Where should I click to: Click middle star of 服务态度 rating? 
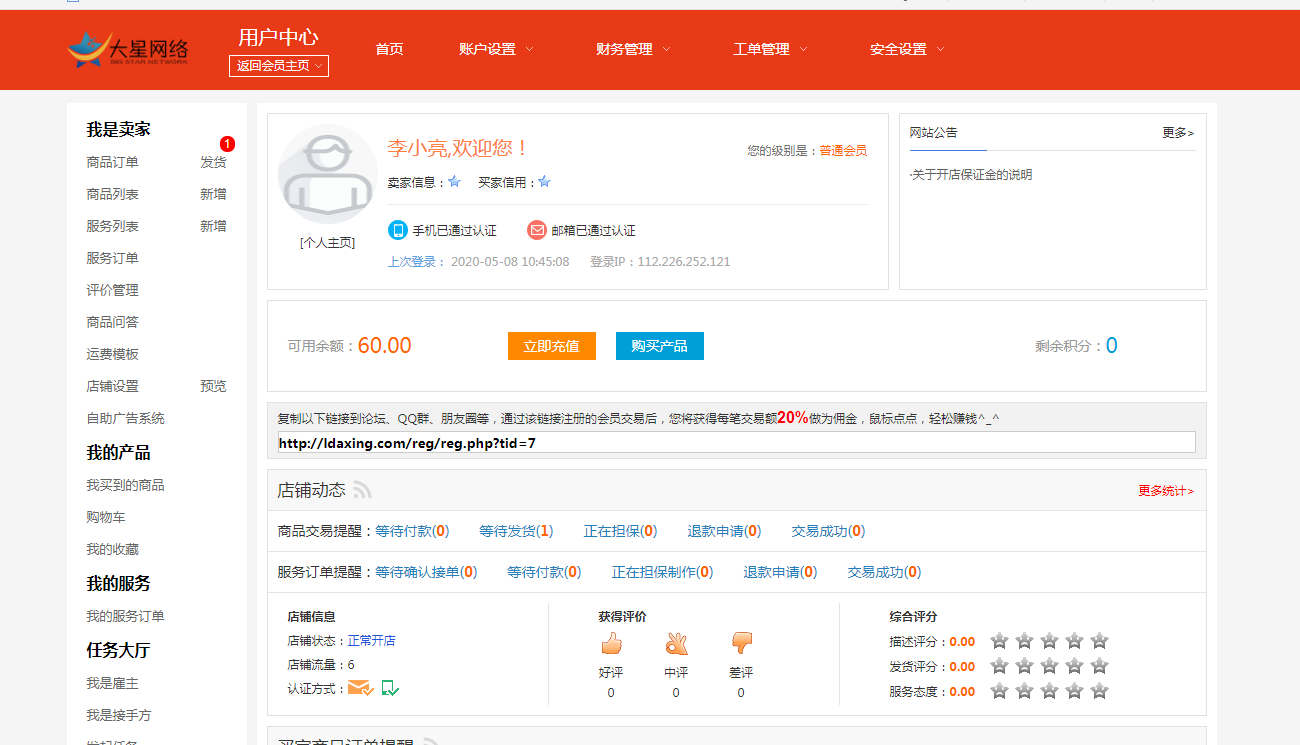click(1049, 691)
